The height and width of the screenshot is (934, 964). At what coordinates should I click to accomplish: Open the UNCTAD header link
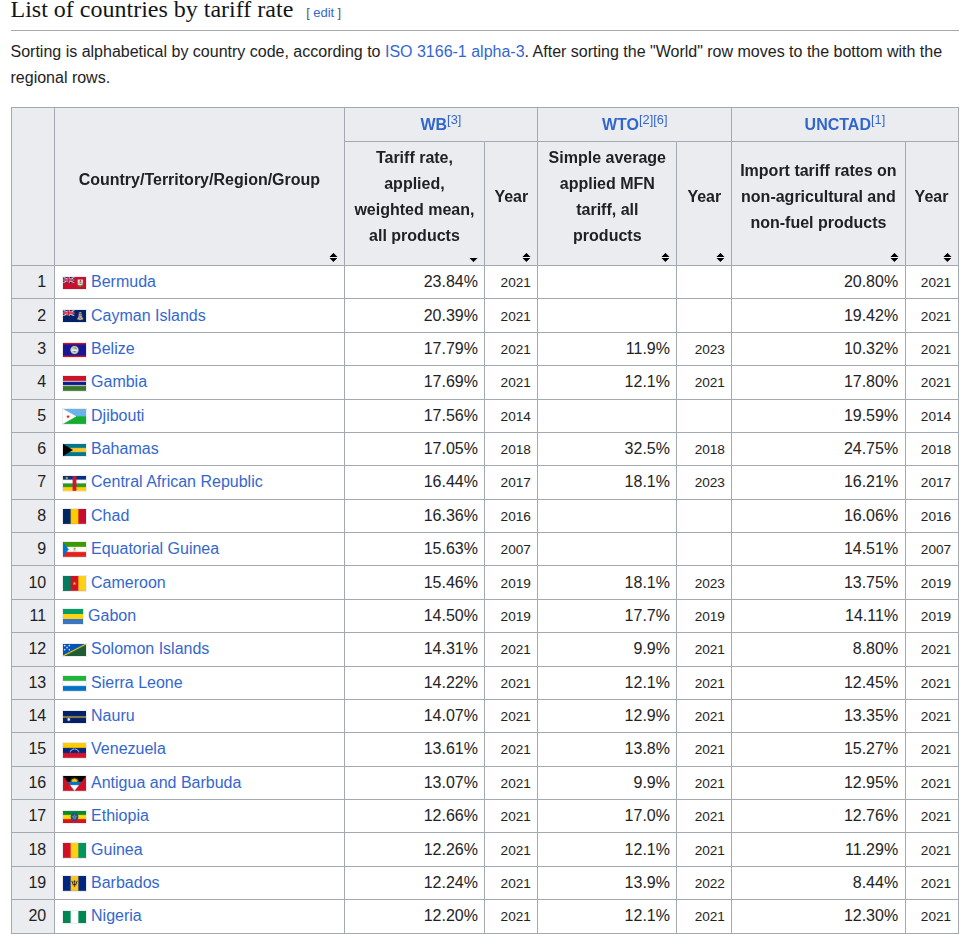pos(837,124)
